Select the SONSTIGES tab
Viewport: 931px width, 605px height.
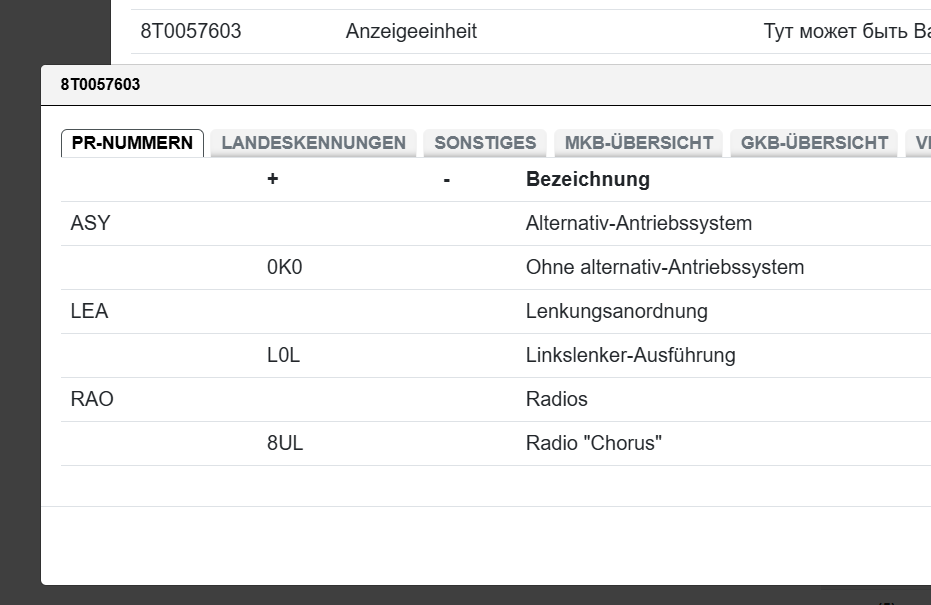coord(485,143)
